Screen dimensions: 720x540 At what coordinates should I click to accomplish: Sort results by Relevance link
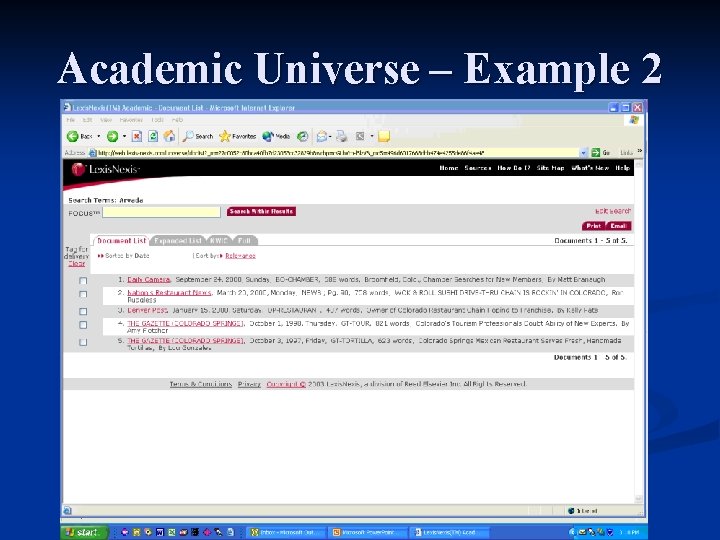[240, 256]
